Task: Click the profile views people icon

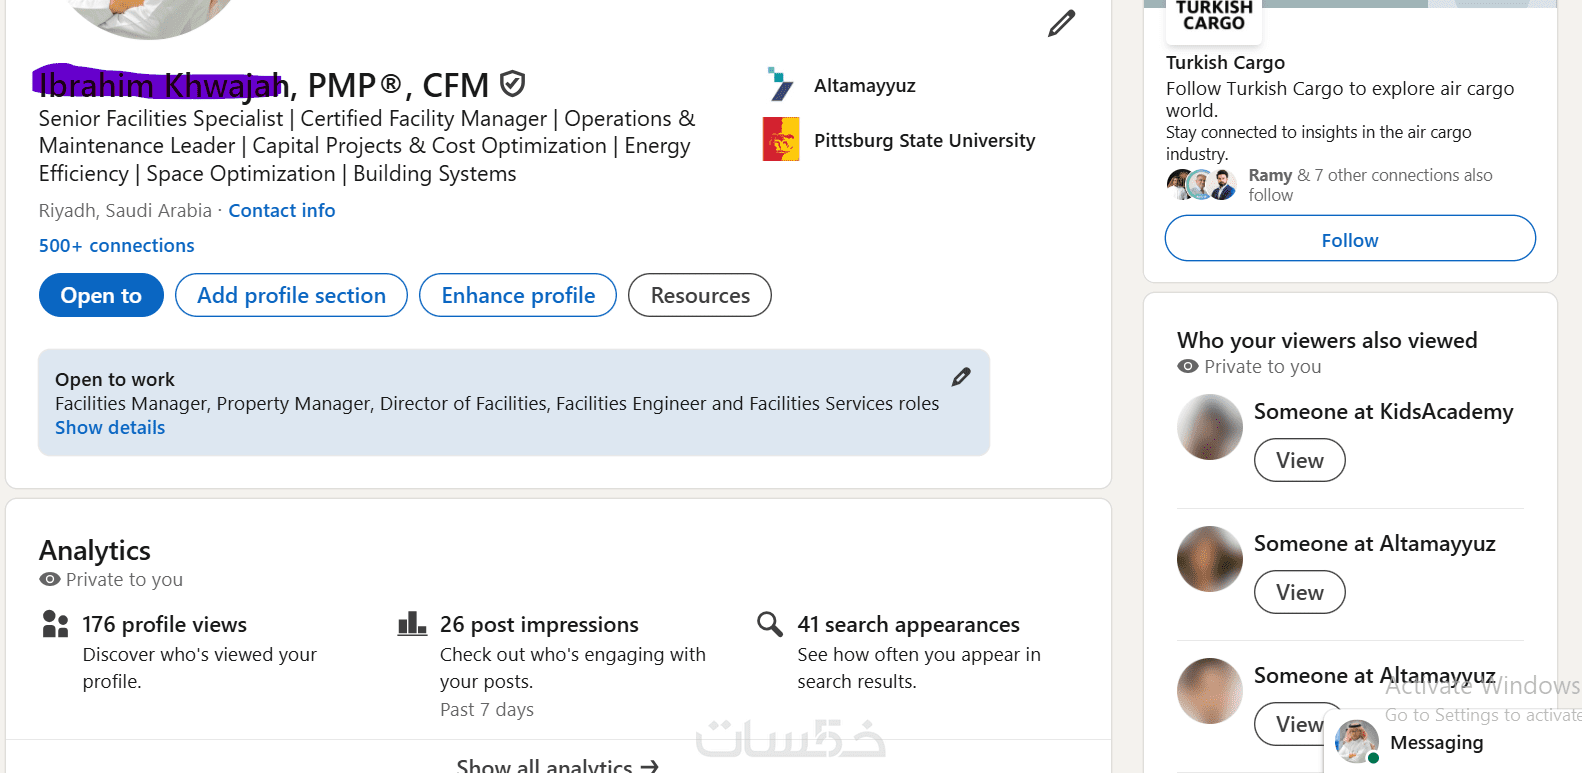Action: click(x=56, y=625)
